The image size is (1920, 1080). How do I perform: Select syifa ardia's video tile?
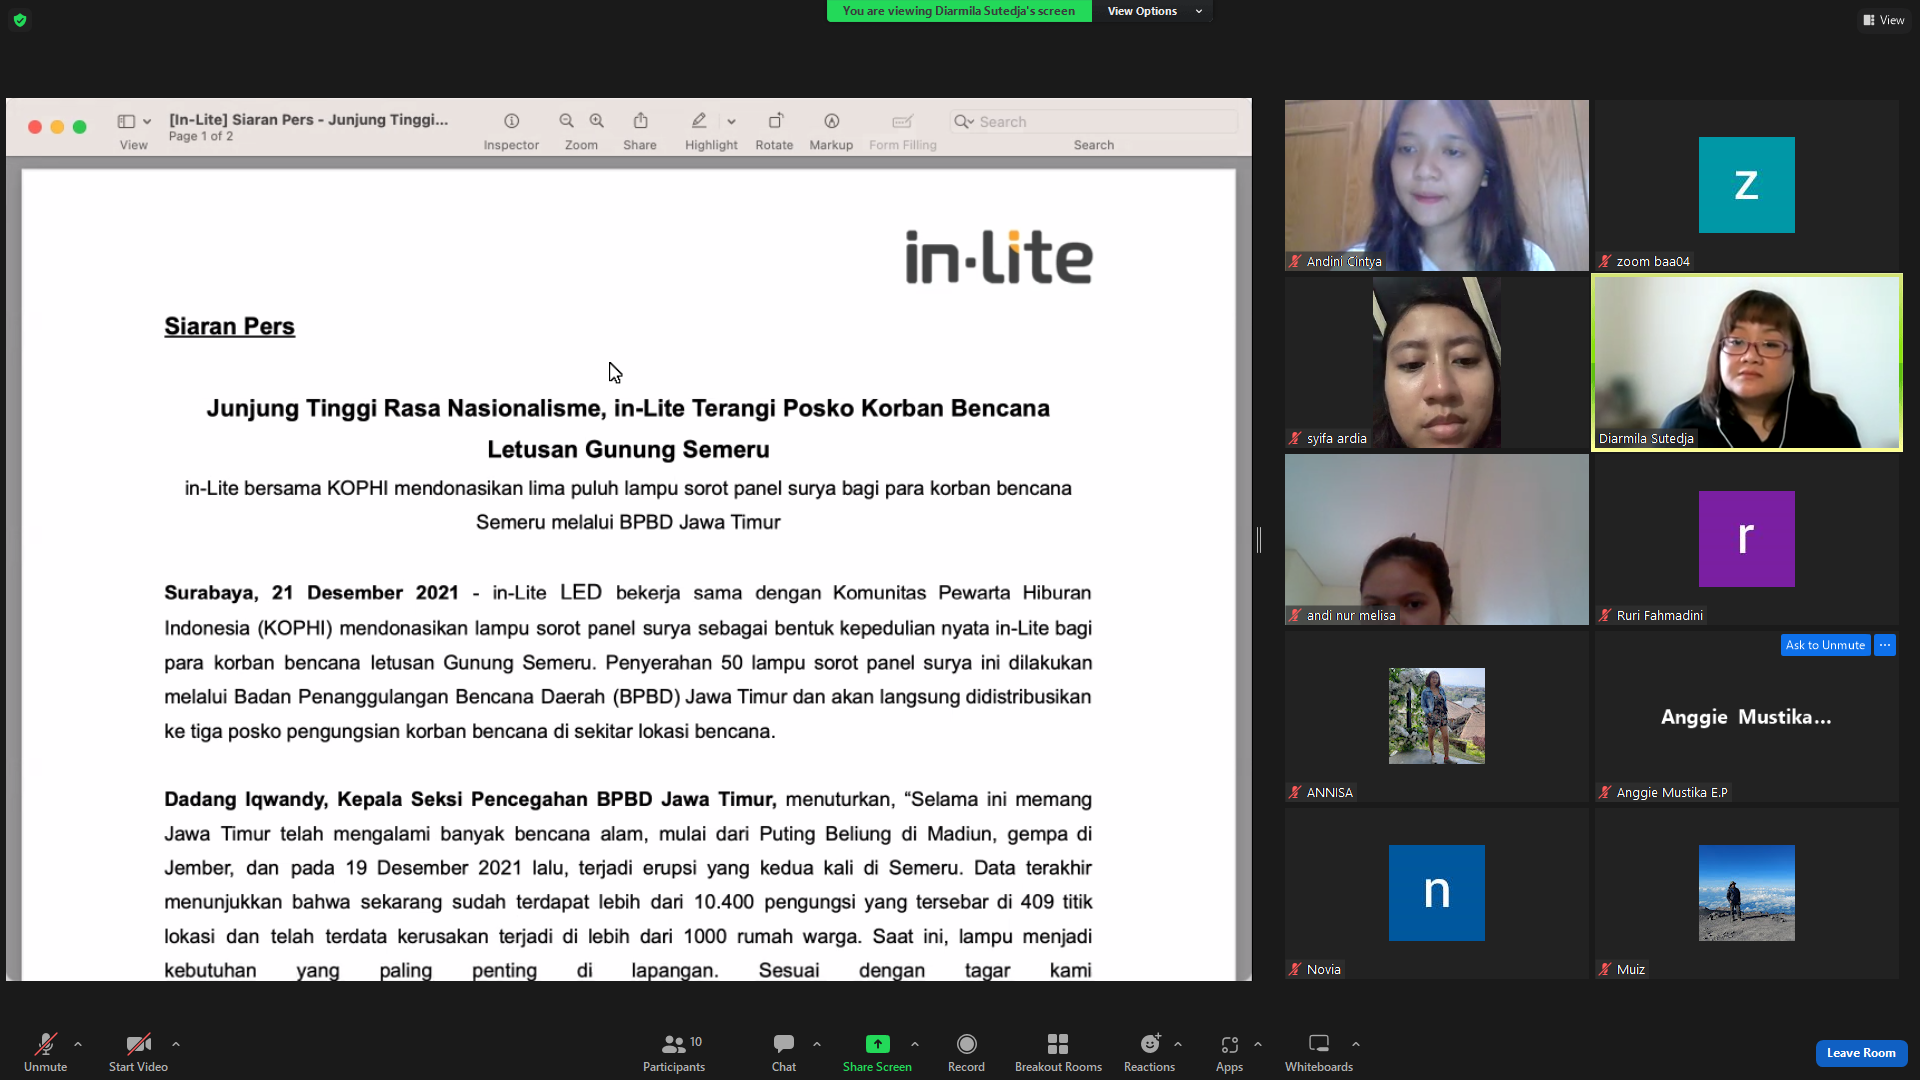(1436, 362)
